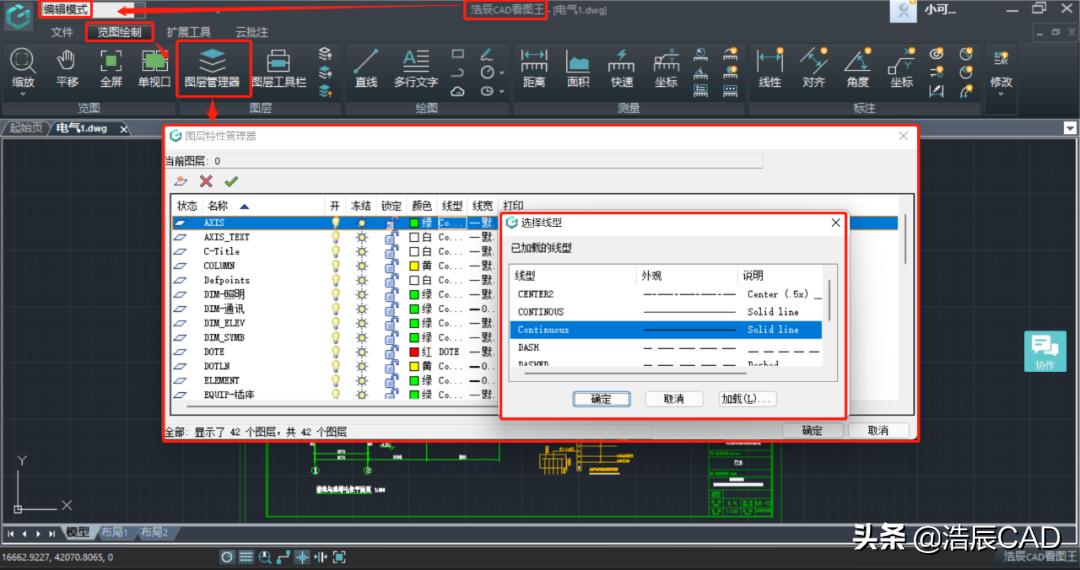
Task: Click the red X delete layer icon
Action: click(206, 181)
